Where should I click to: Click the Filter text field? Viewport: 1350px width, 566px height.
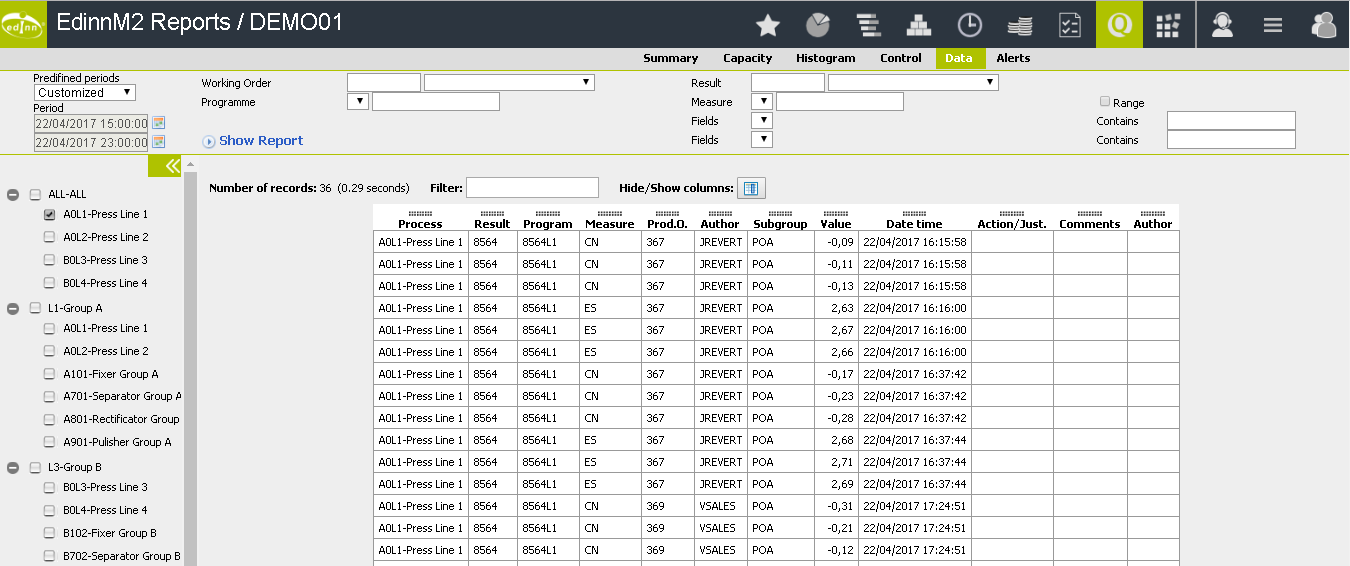532,187
